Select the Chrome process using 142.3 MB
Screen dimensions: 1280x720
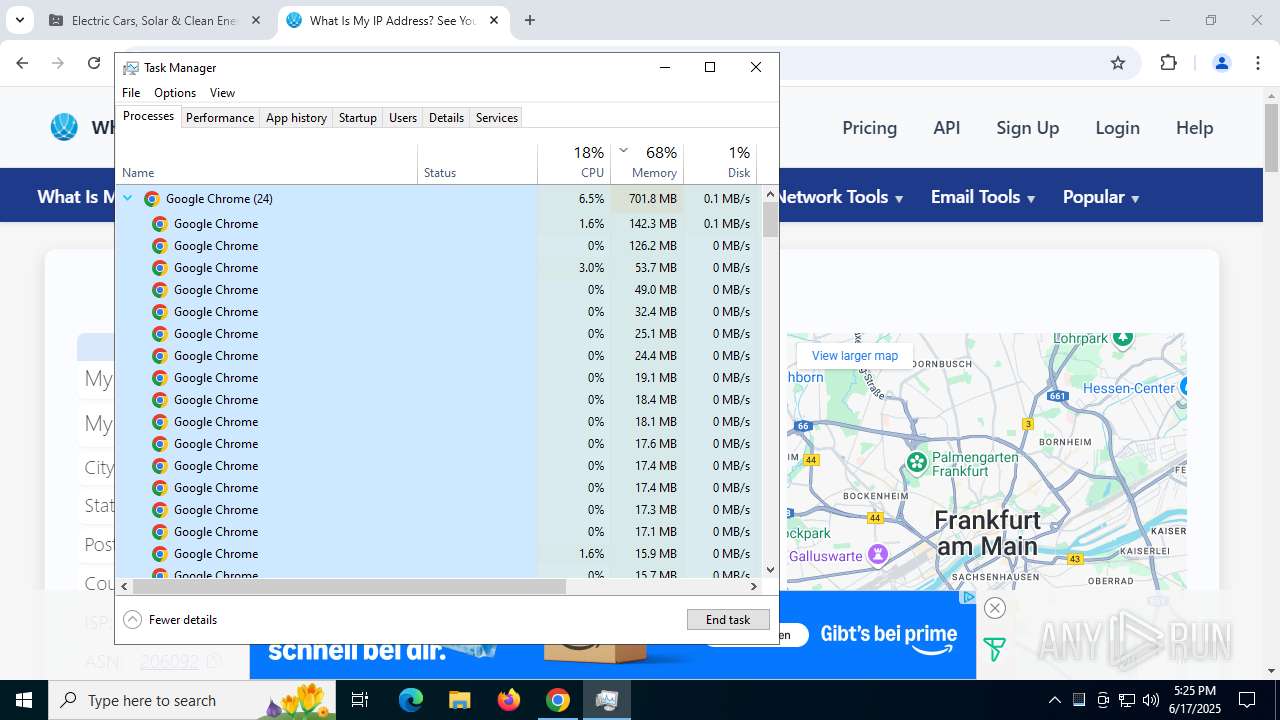(439, 224)
